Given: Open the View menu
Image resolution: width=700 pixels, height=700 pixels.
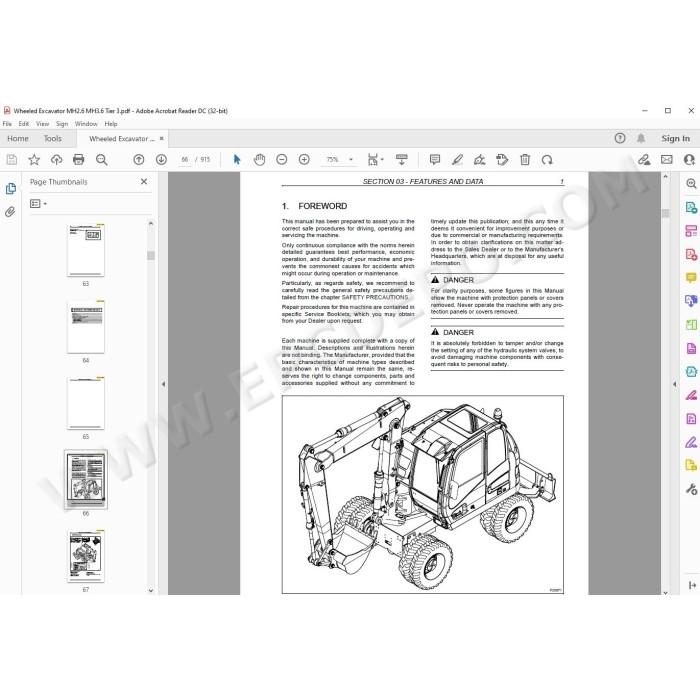Looking at the screenshot, I should pyautogui.click(x=42, y=124).
